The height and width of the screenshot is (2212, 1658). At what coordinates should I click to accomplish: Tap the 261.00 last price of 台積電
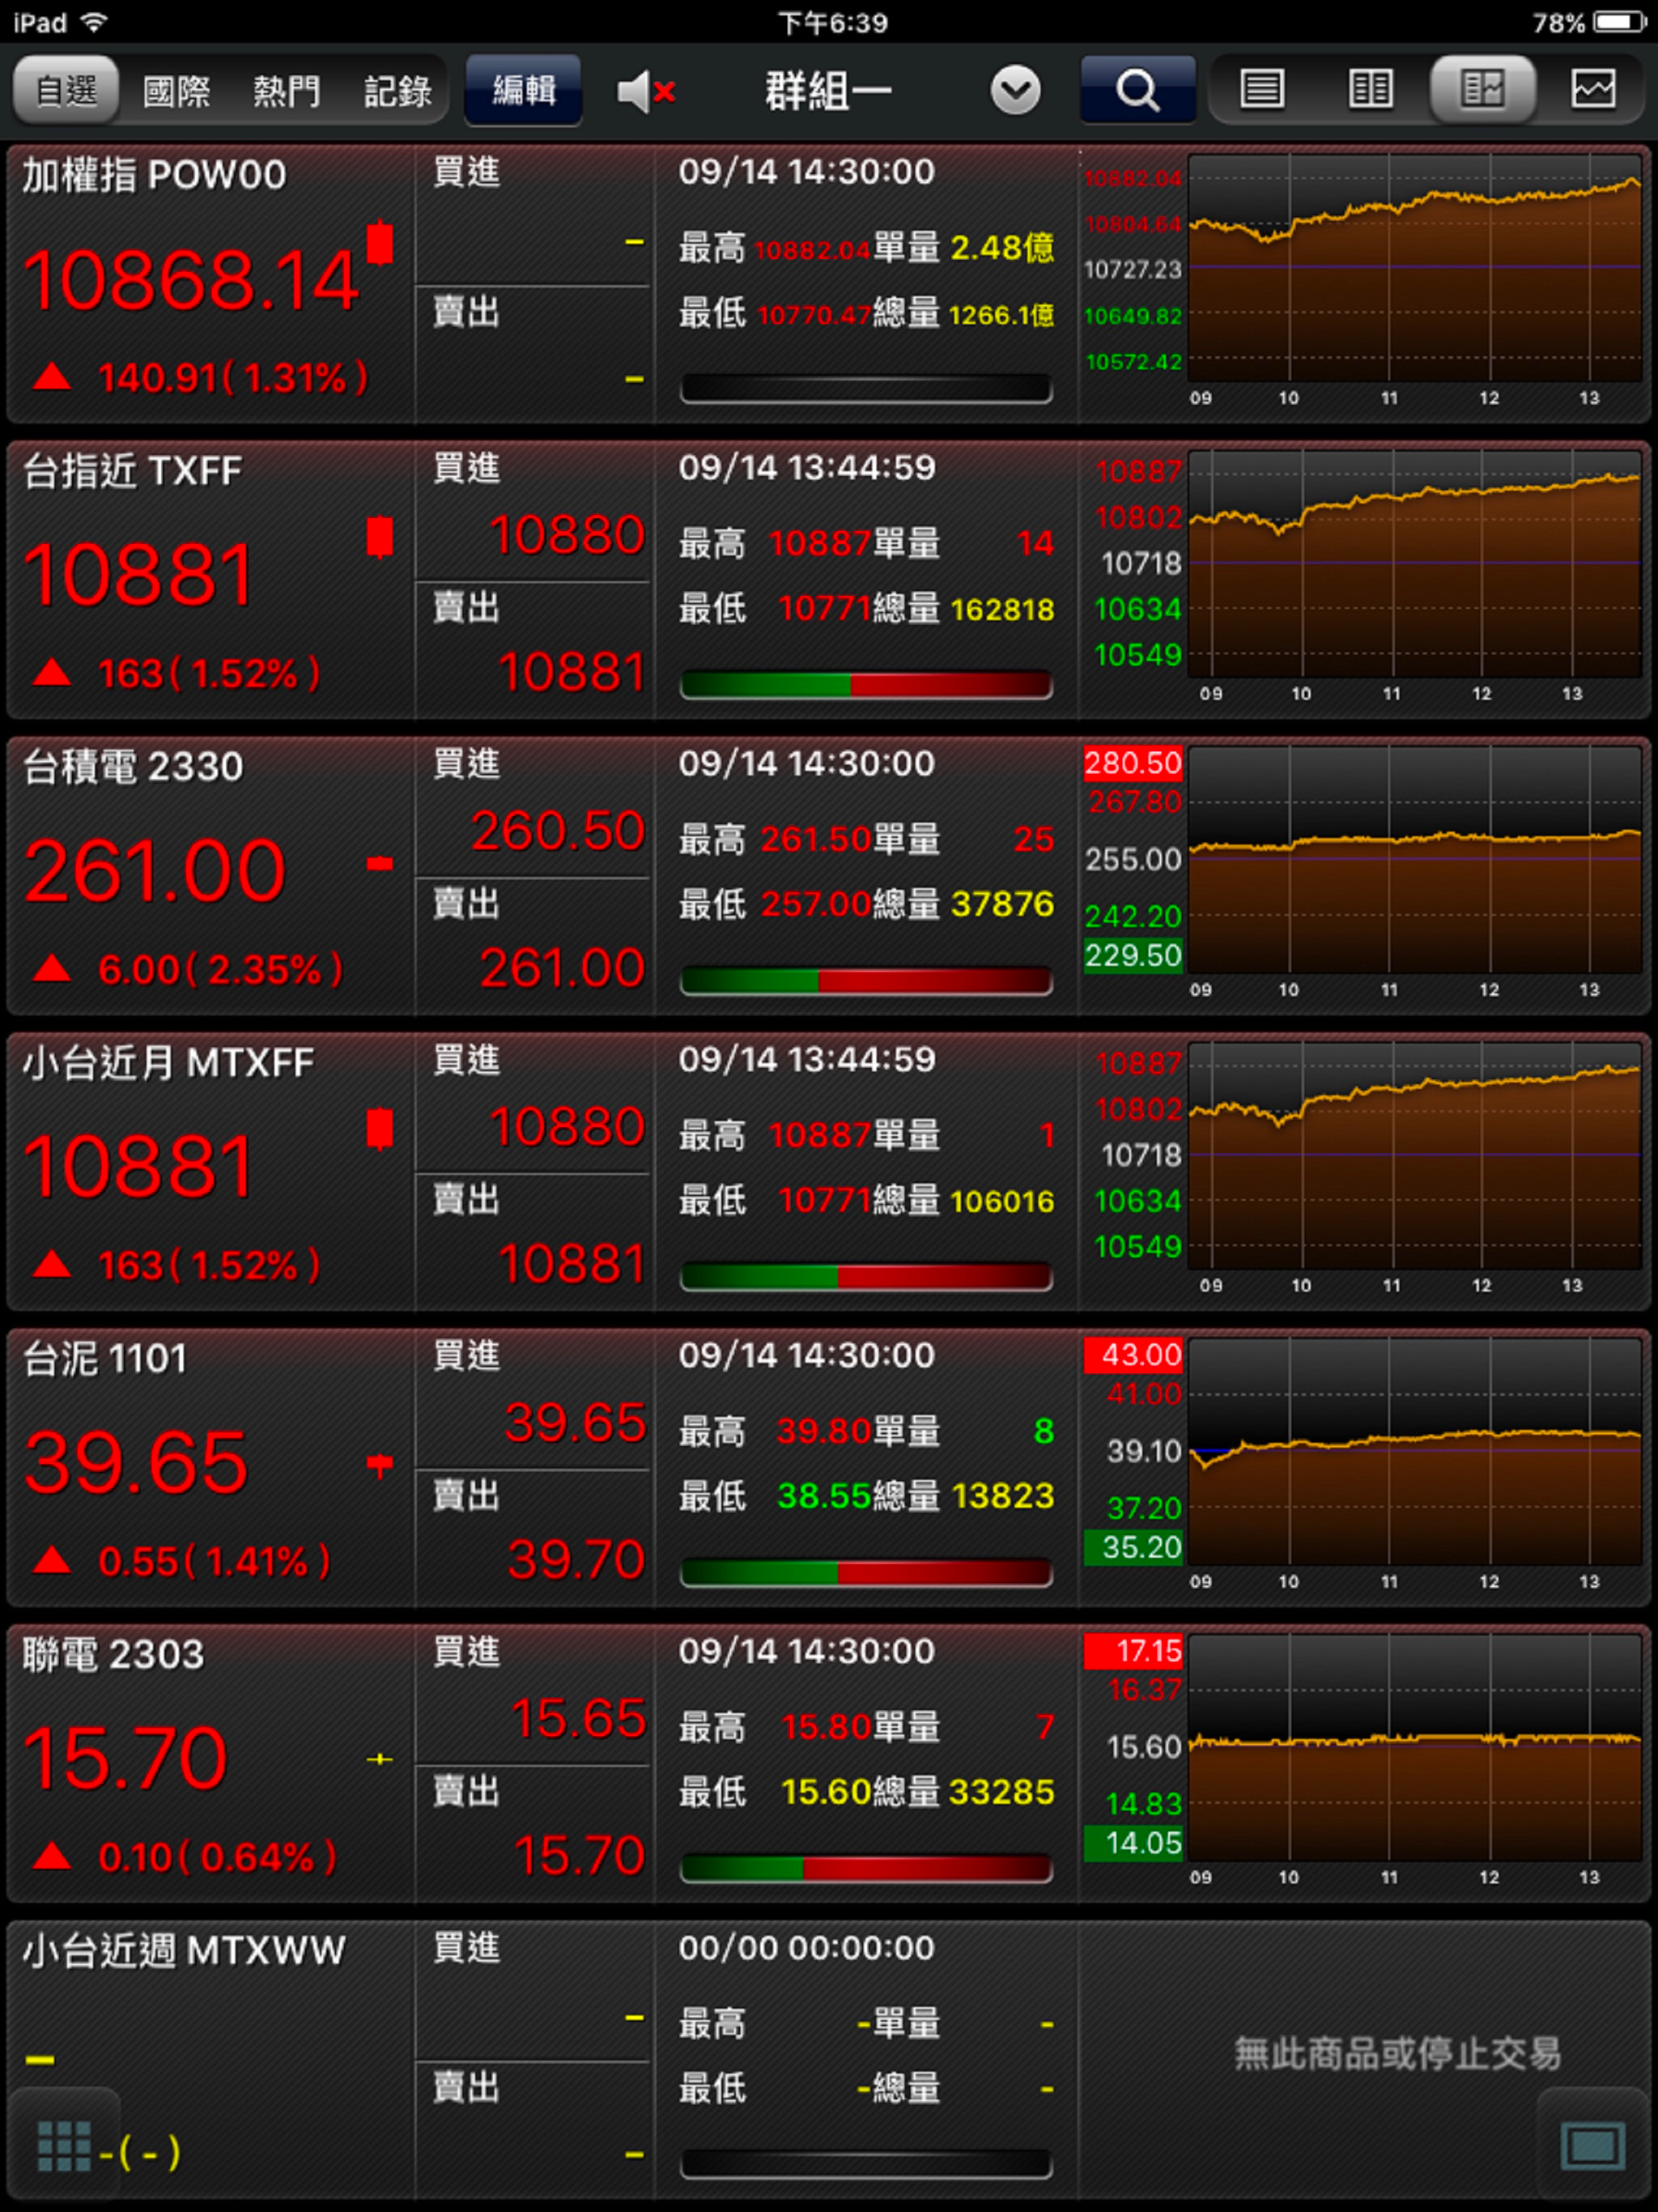coord(155,871)
